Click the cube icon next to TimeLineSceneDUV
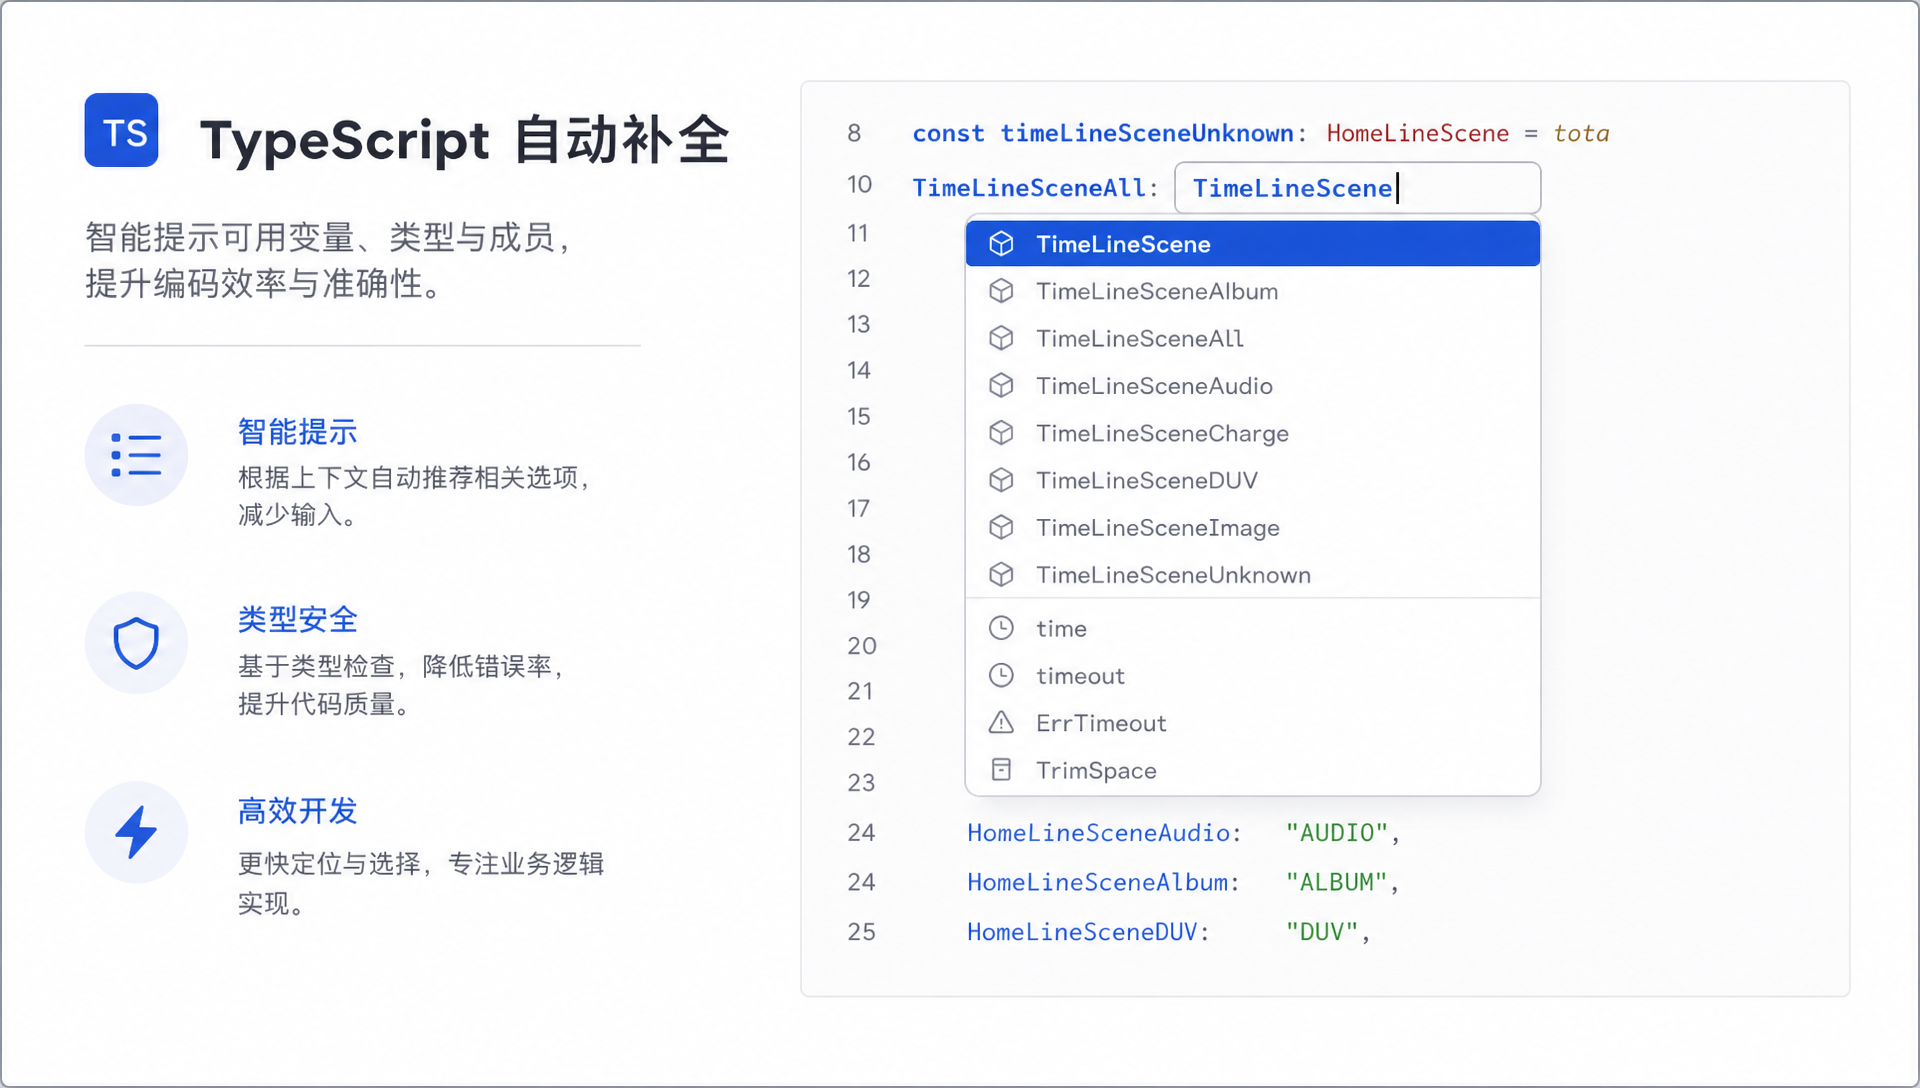This screenshot has width=1920, height=1088. point(1001,480)
